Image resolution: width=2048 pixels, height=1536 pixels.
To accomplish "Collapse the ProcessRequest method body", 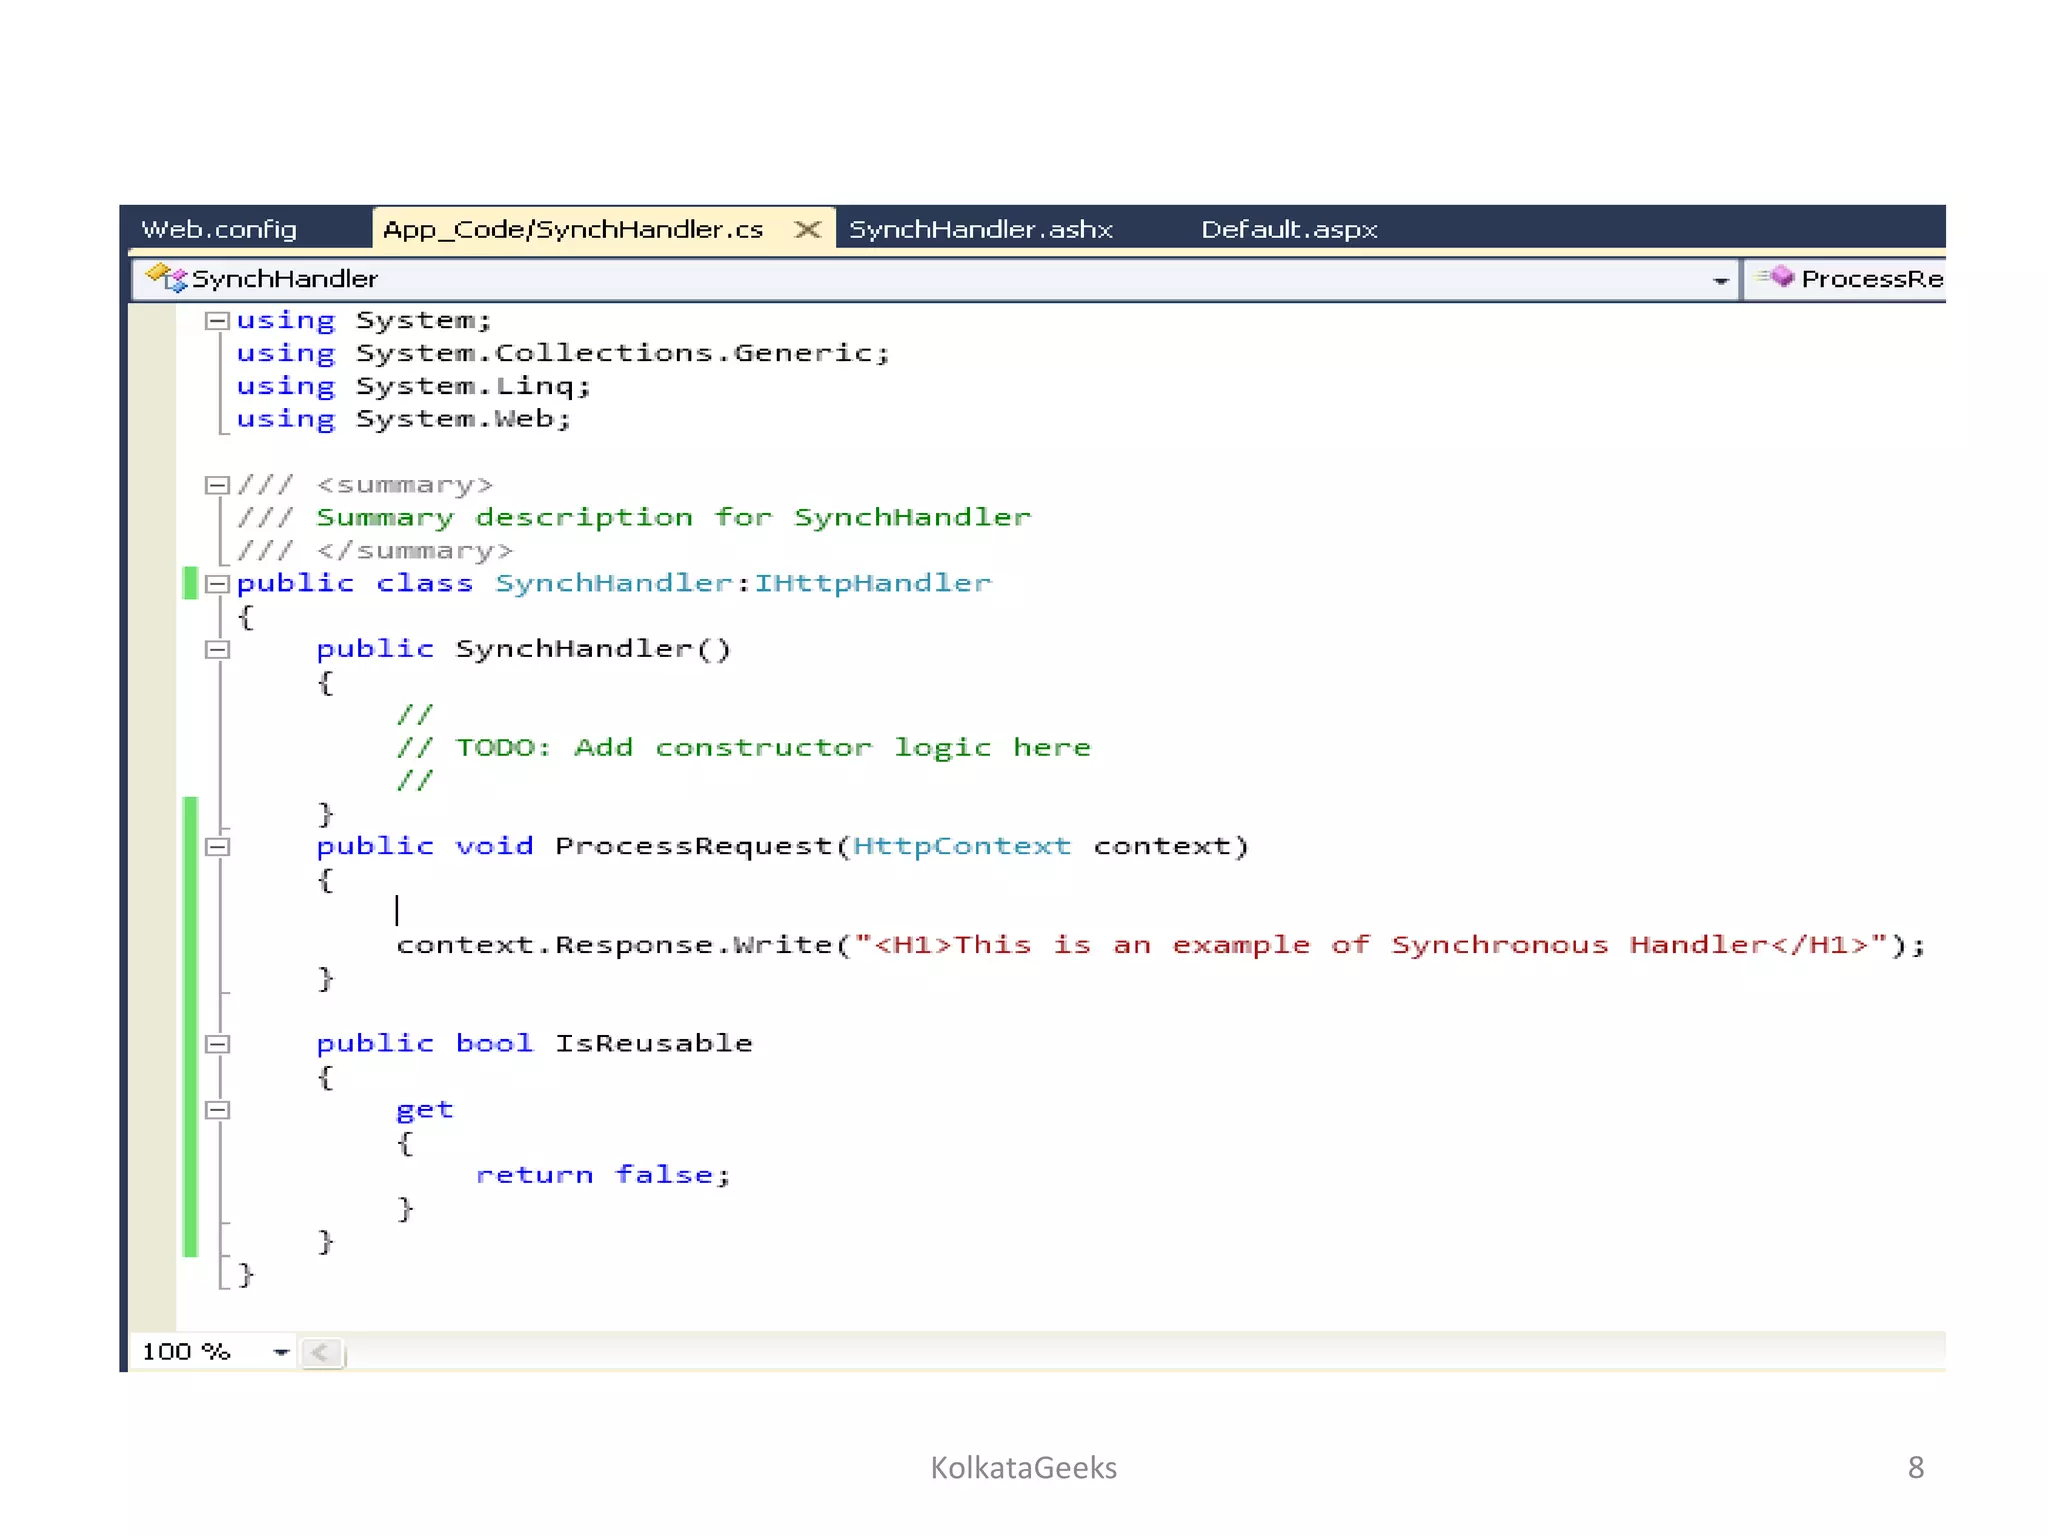I will coord(216,847).
